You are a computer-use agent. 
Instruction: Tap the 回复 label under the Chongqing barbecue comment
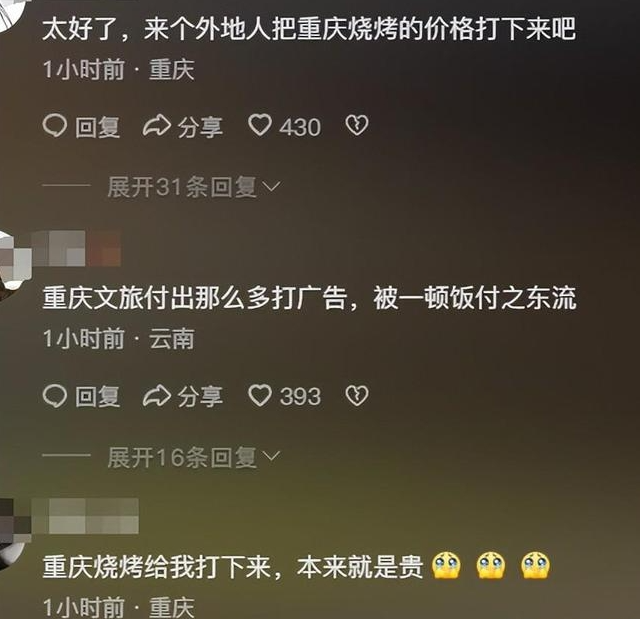point(97,126)
